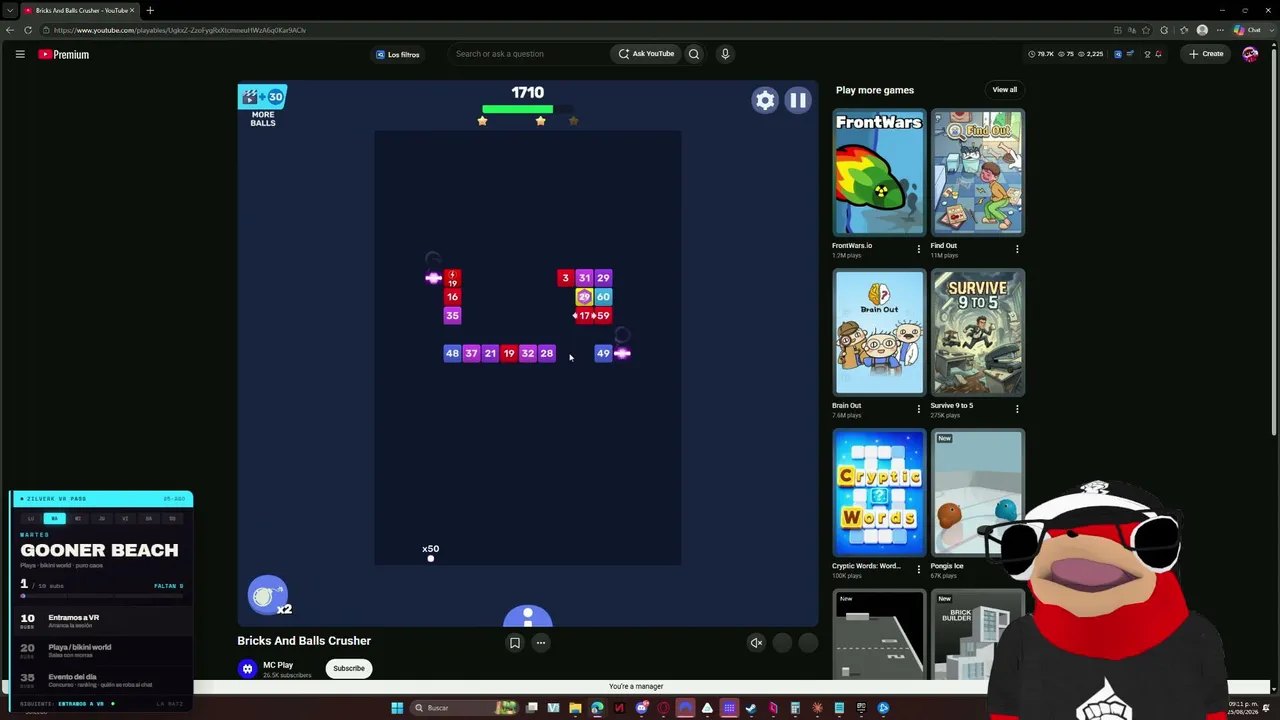
Task: Open the Cryptic Words game thumbnail
Action: tap(879, 493)
